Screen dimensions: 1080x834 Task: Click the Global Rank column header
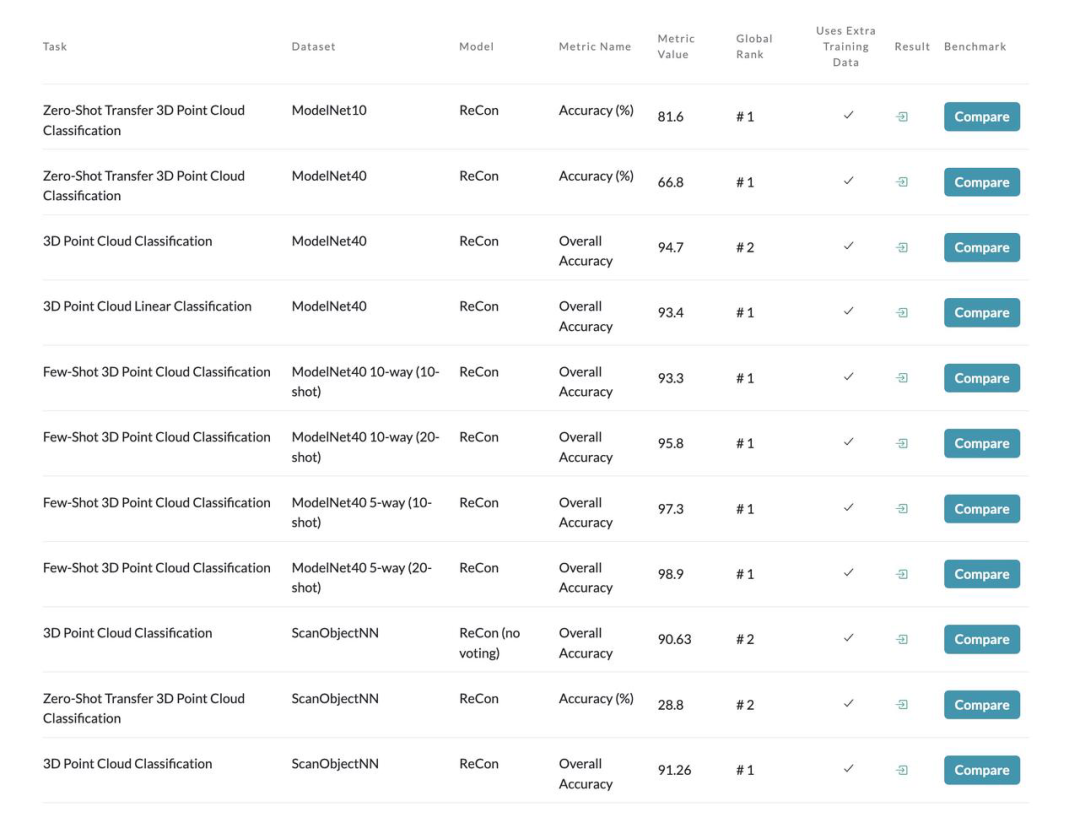coord(754,46)
